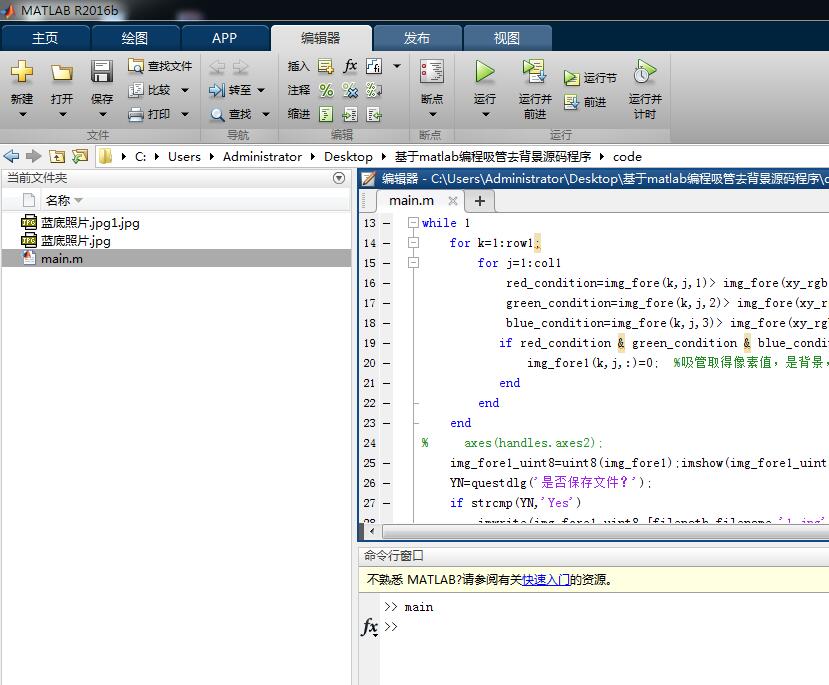Expand the Print (打印) dropdown arrow
829x685 pixels.
pos(185,114)
